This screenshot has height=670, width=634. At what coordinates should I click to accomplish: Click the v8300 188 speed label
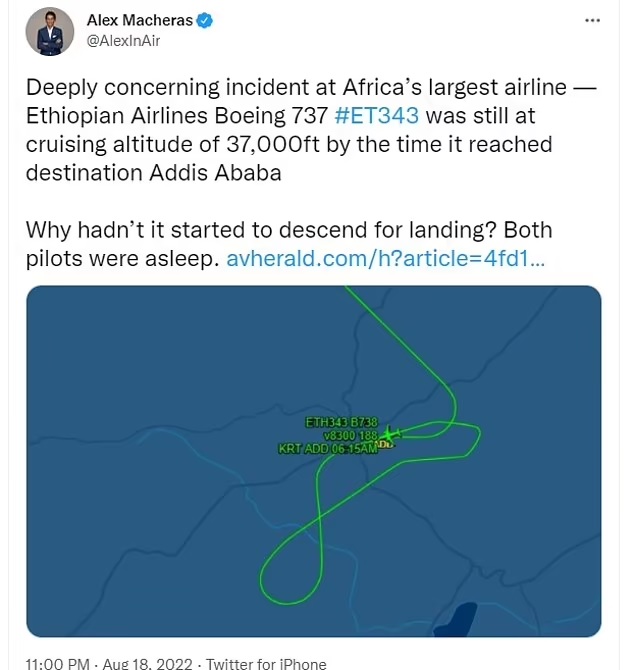click(351, 436)
